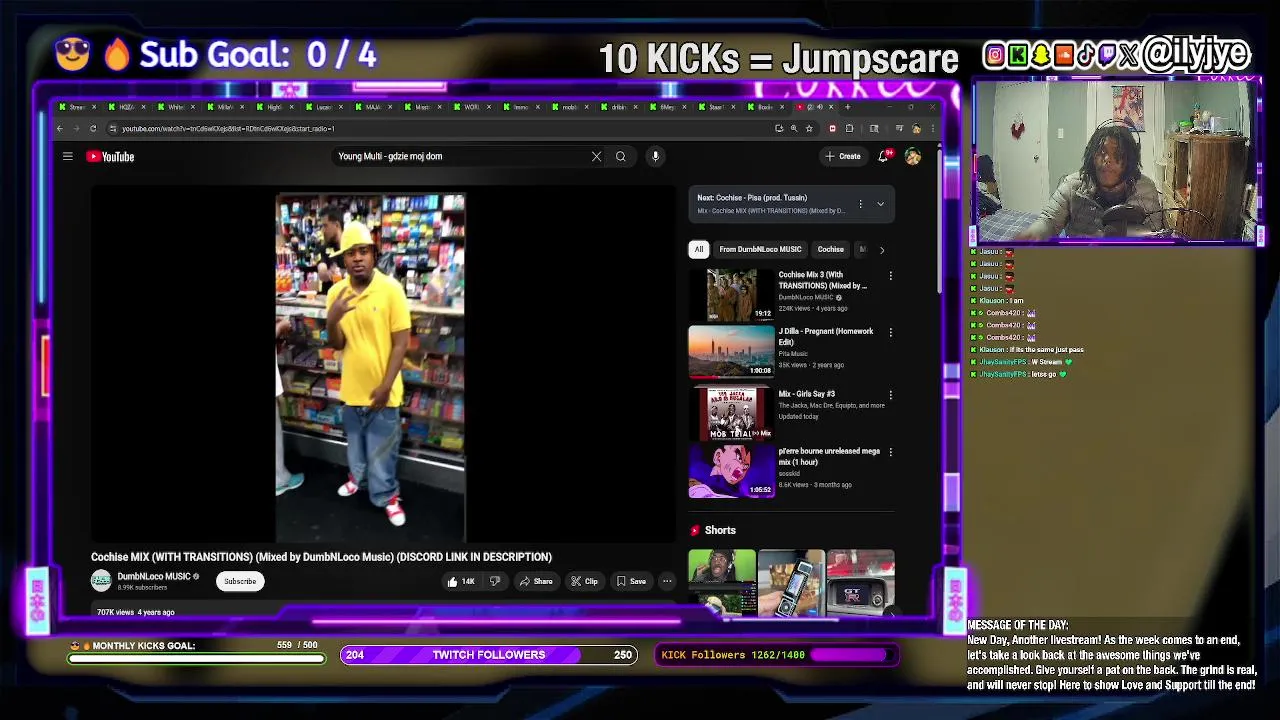The image size is (1280, 720).
Task: Click the streamer webcam feed
Action: click(1115, 161)
